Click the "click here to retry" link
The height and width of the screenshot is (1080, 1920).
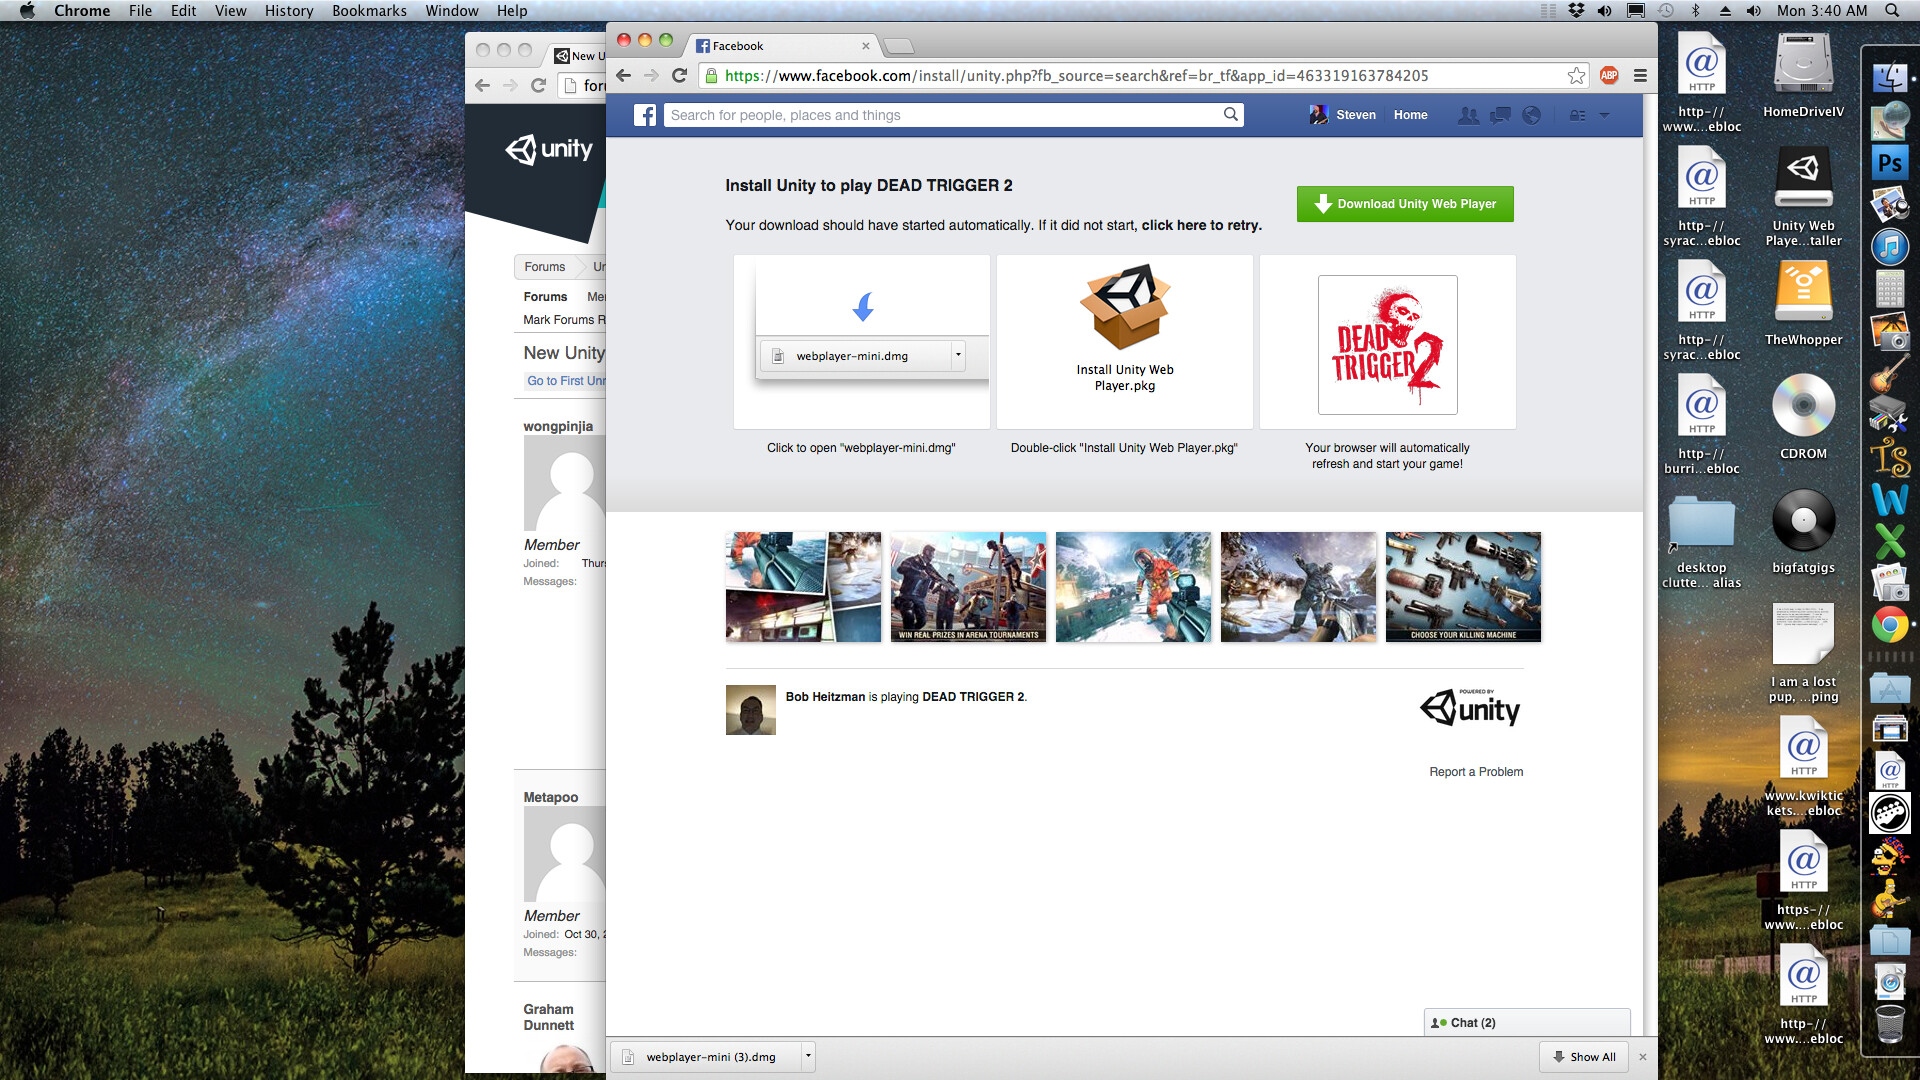[1200, 225]
